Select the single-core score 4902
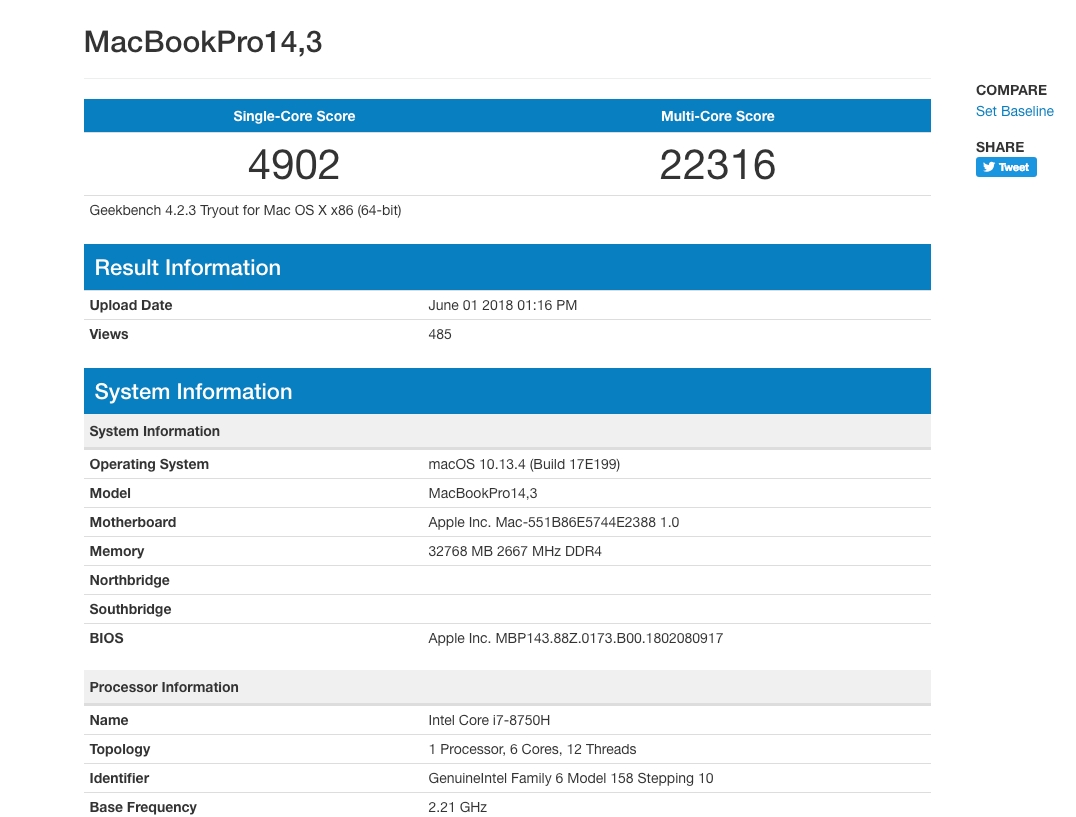 tap(294, 165)
